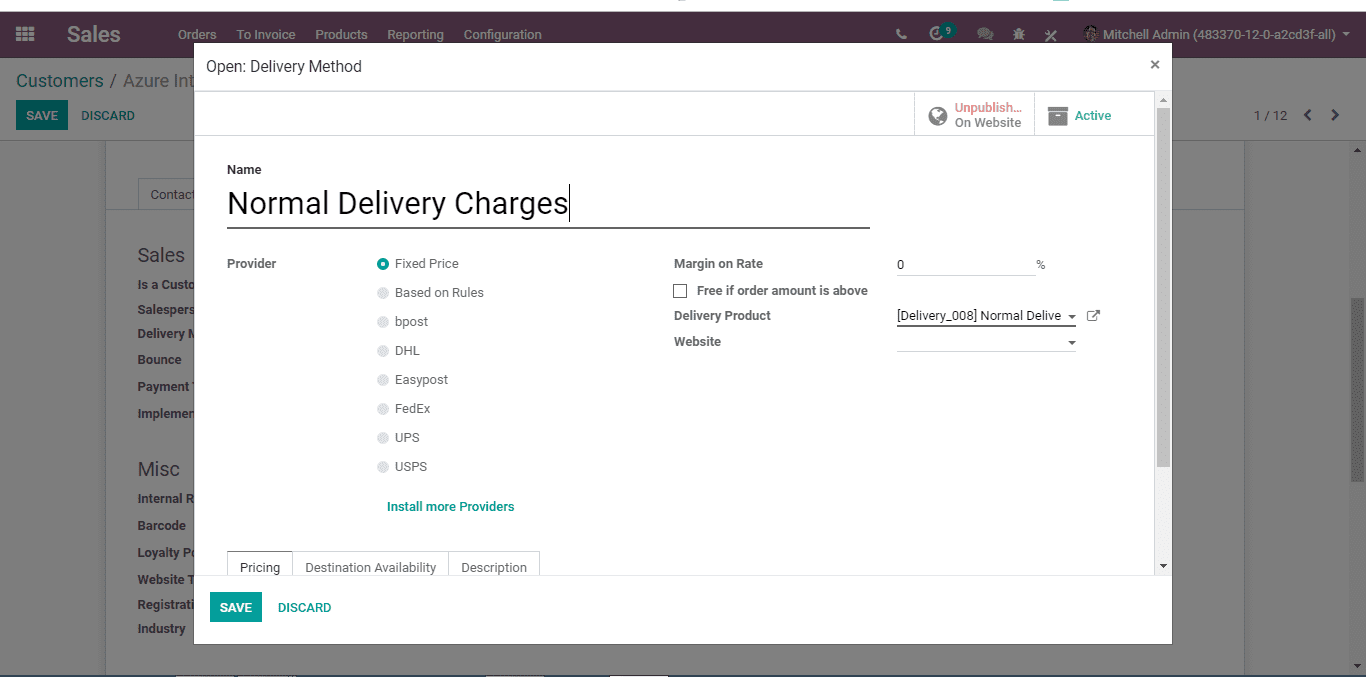Click the 1 / 12 pager text
Screen dimensions: 1366x677
click(1270, 116)
